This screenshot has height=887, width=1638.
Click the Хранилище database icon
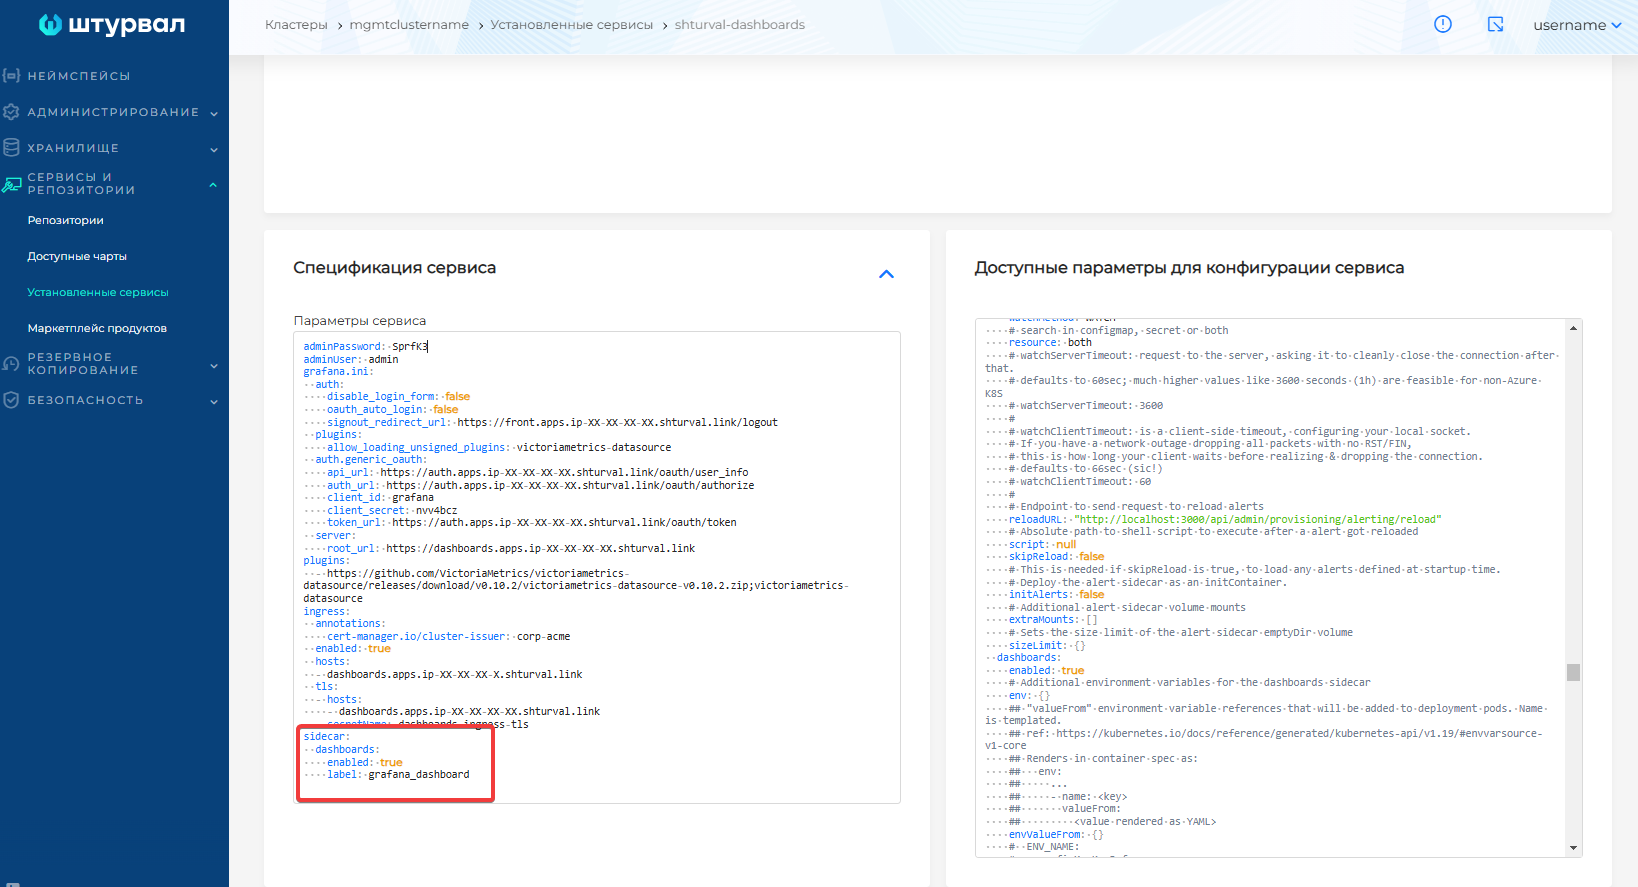[11, 148]
